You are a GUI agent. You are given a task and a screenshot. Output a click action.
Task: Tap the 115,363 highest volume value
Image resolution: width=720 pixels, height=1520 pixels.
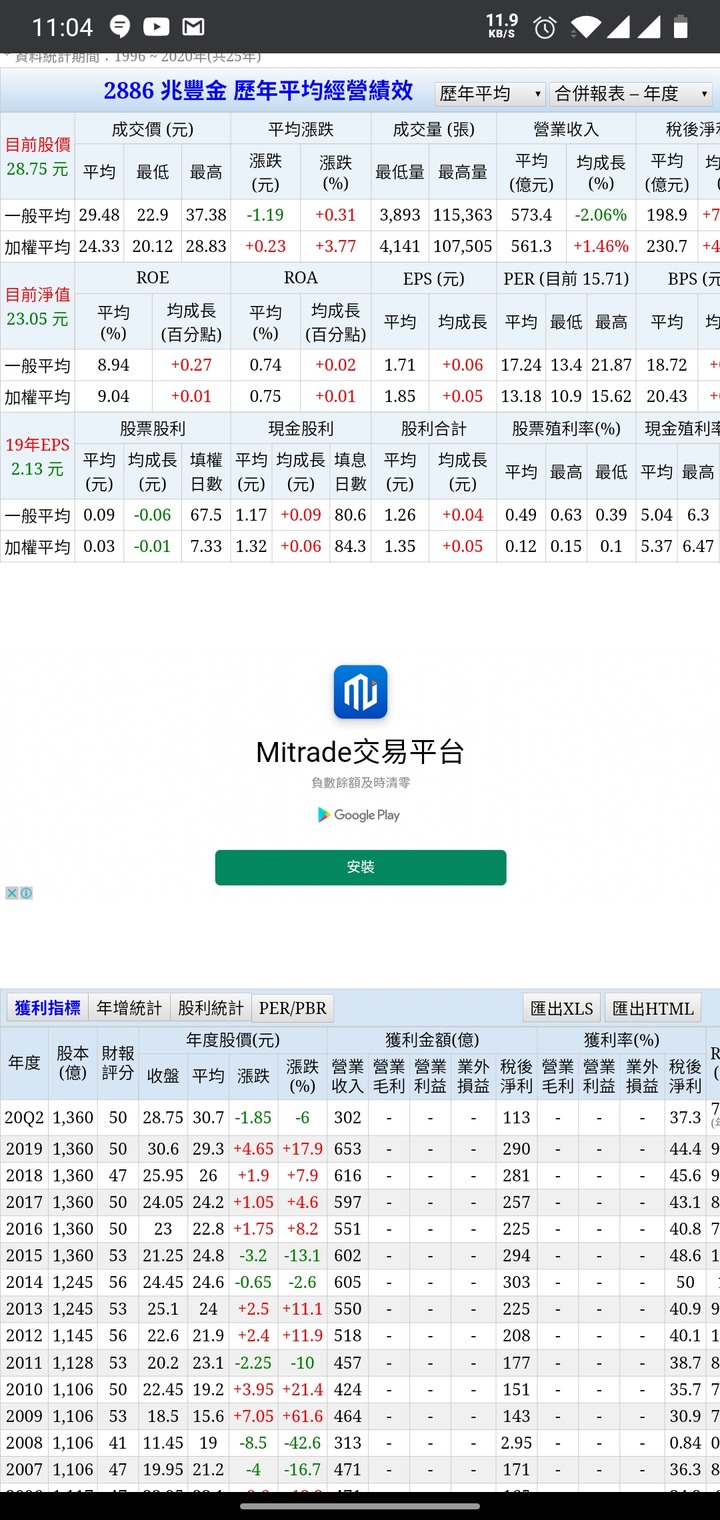463,215
